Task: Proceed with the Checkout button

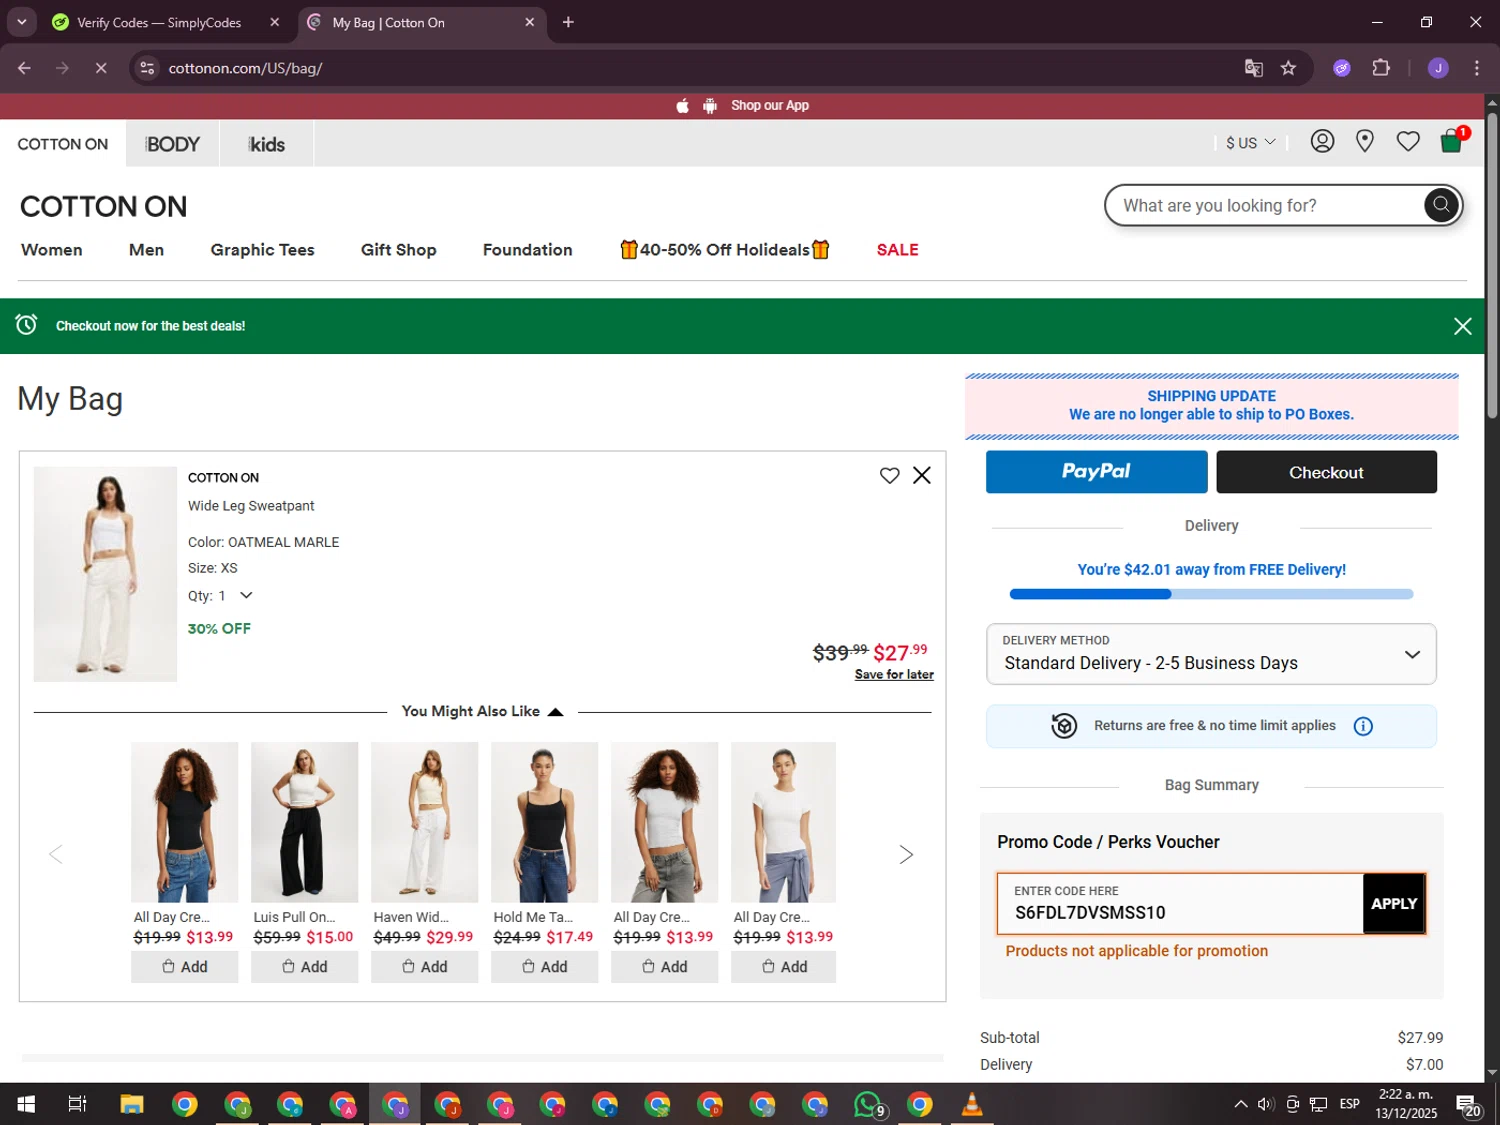Action: tap(1326, 472)
